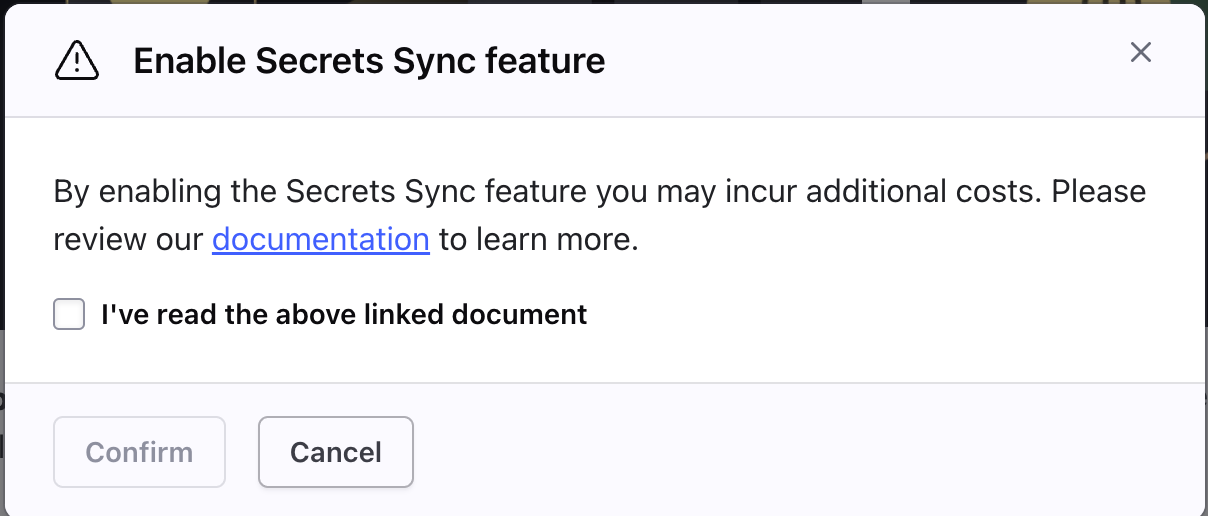
Task: Close the dialog with the X icon
Action: pos(1141,53)
